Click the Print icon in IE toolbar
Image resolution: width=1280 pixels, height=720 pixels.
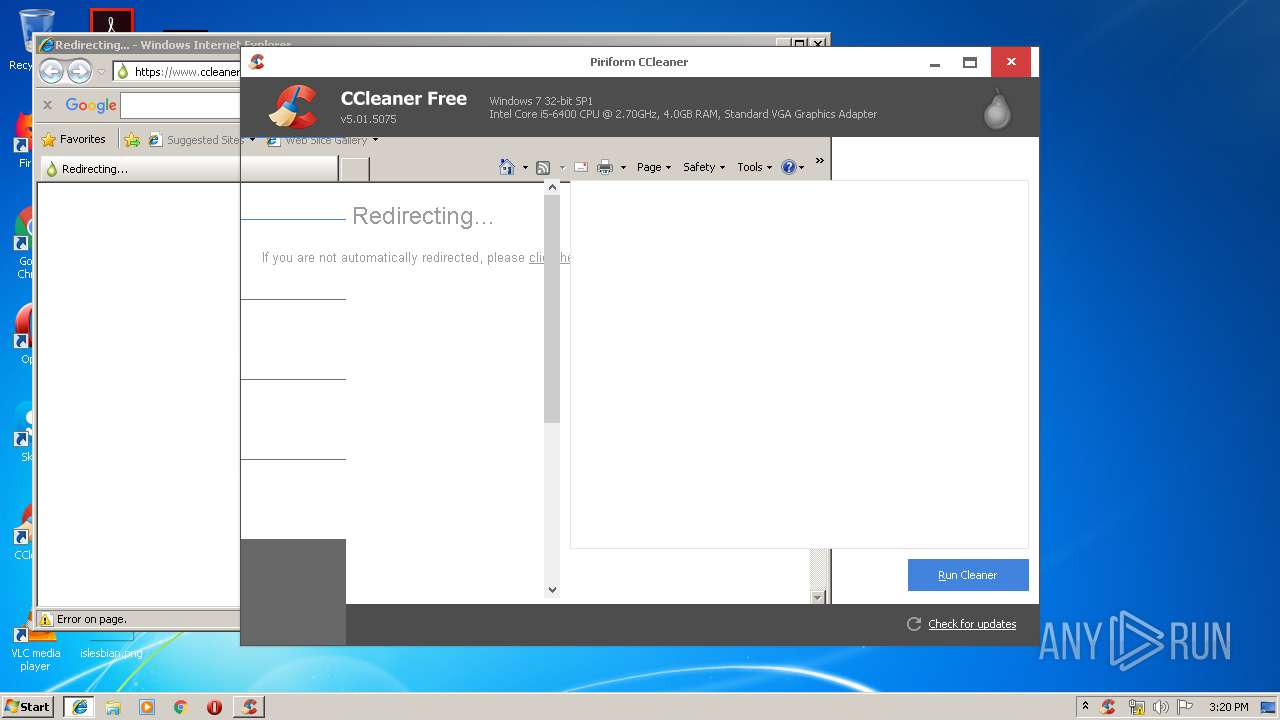[x=605, y=167]
